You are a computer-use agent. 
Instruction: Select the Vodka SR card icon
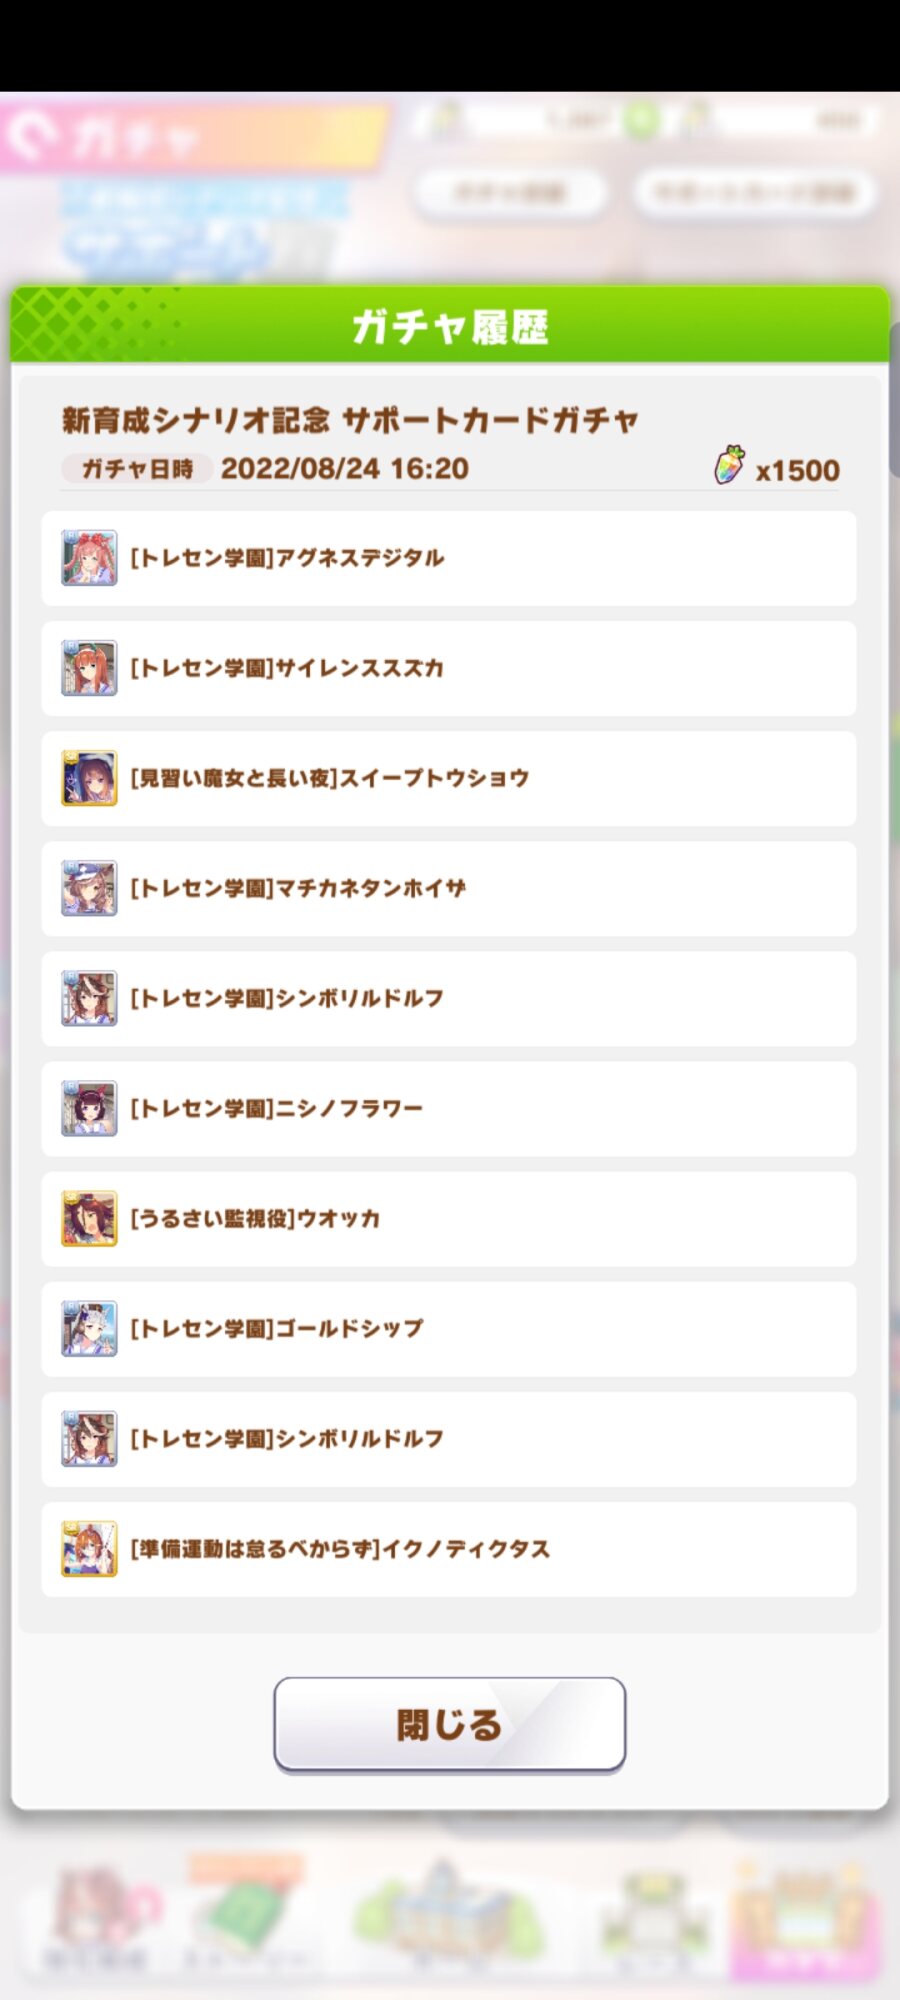pyautogui.click(x=89, y=1218)
